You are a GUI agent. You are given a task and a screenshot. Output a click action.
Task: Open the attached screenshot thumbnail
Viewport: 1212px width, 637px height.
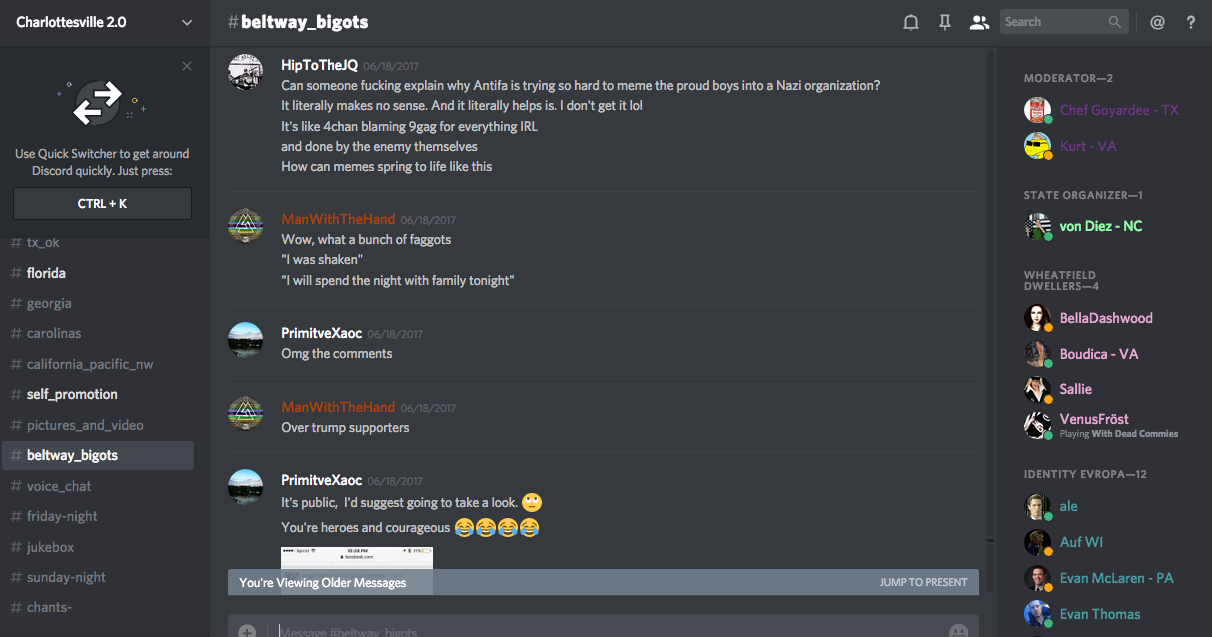click(357, 557)
